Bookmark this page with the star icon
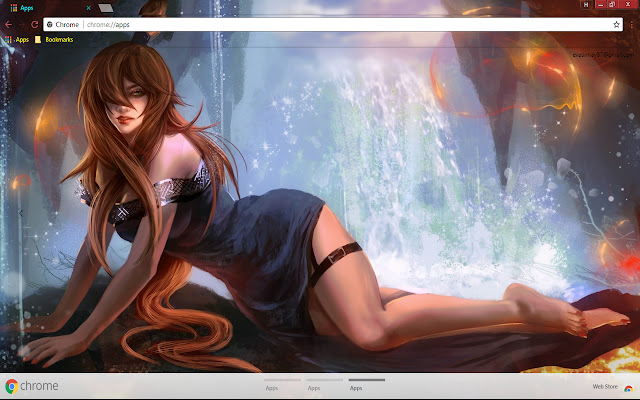Screen dimensions: 640x400 click(x=616, y=24)
